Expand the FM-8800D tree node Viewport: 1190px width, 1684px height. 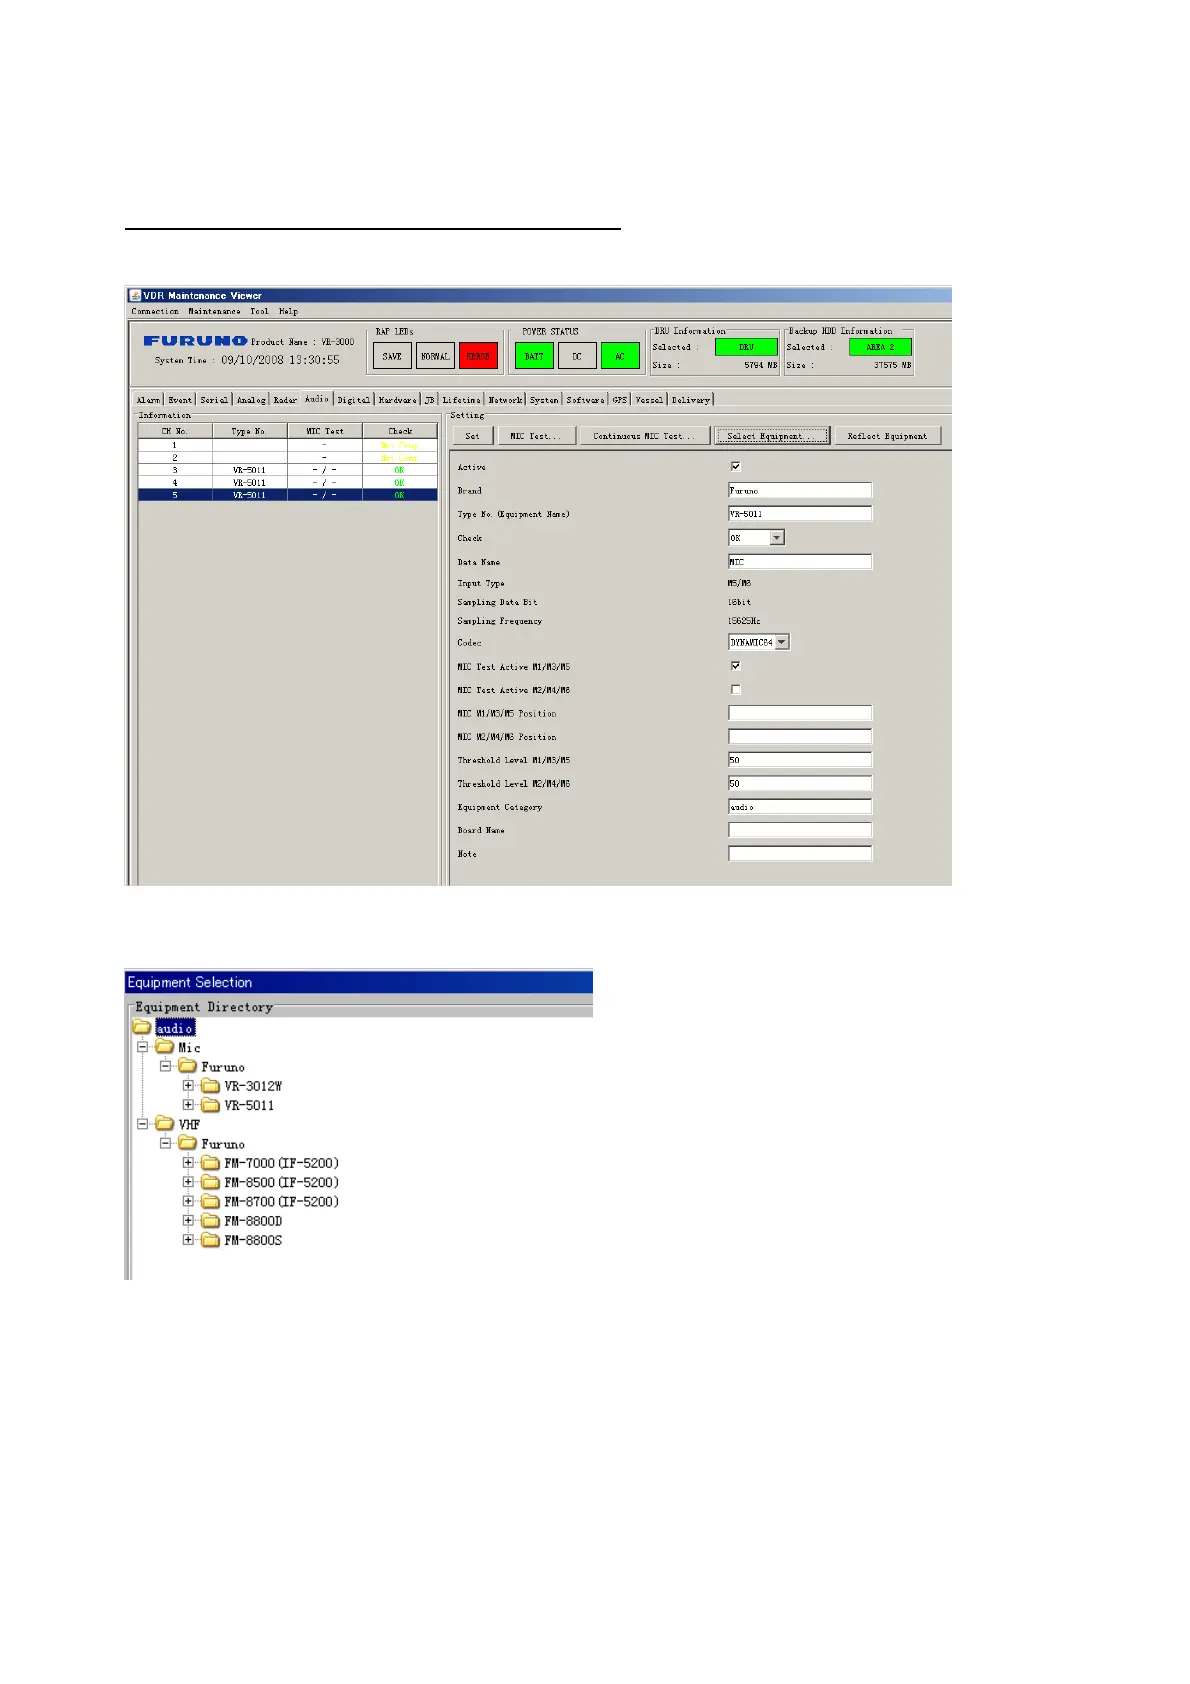[188, 1220]
